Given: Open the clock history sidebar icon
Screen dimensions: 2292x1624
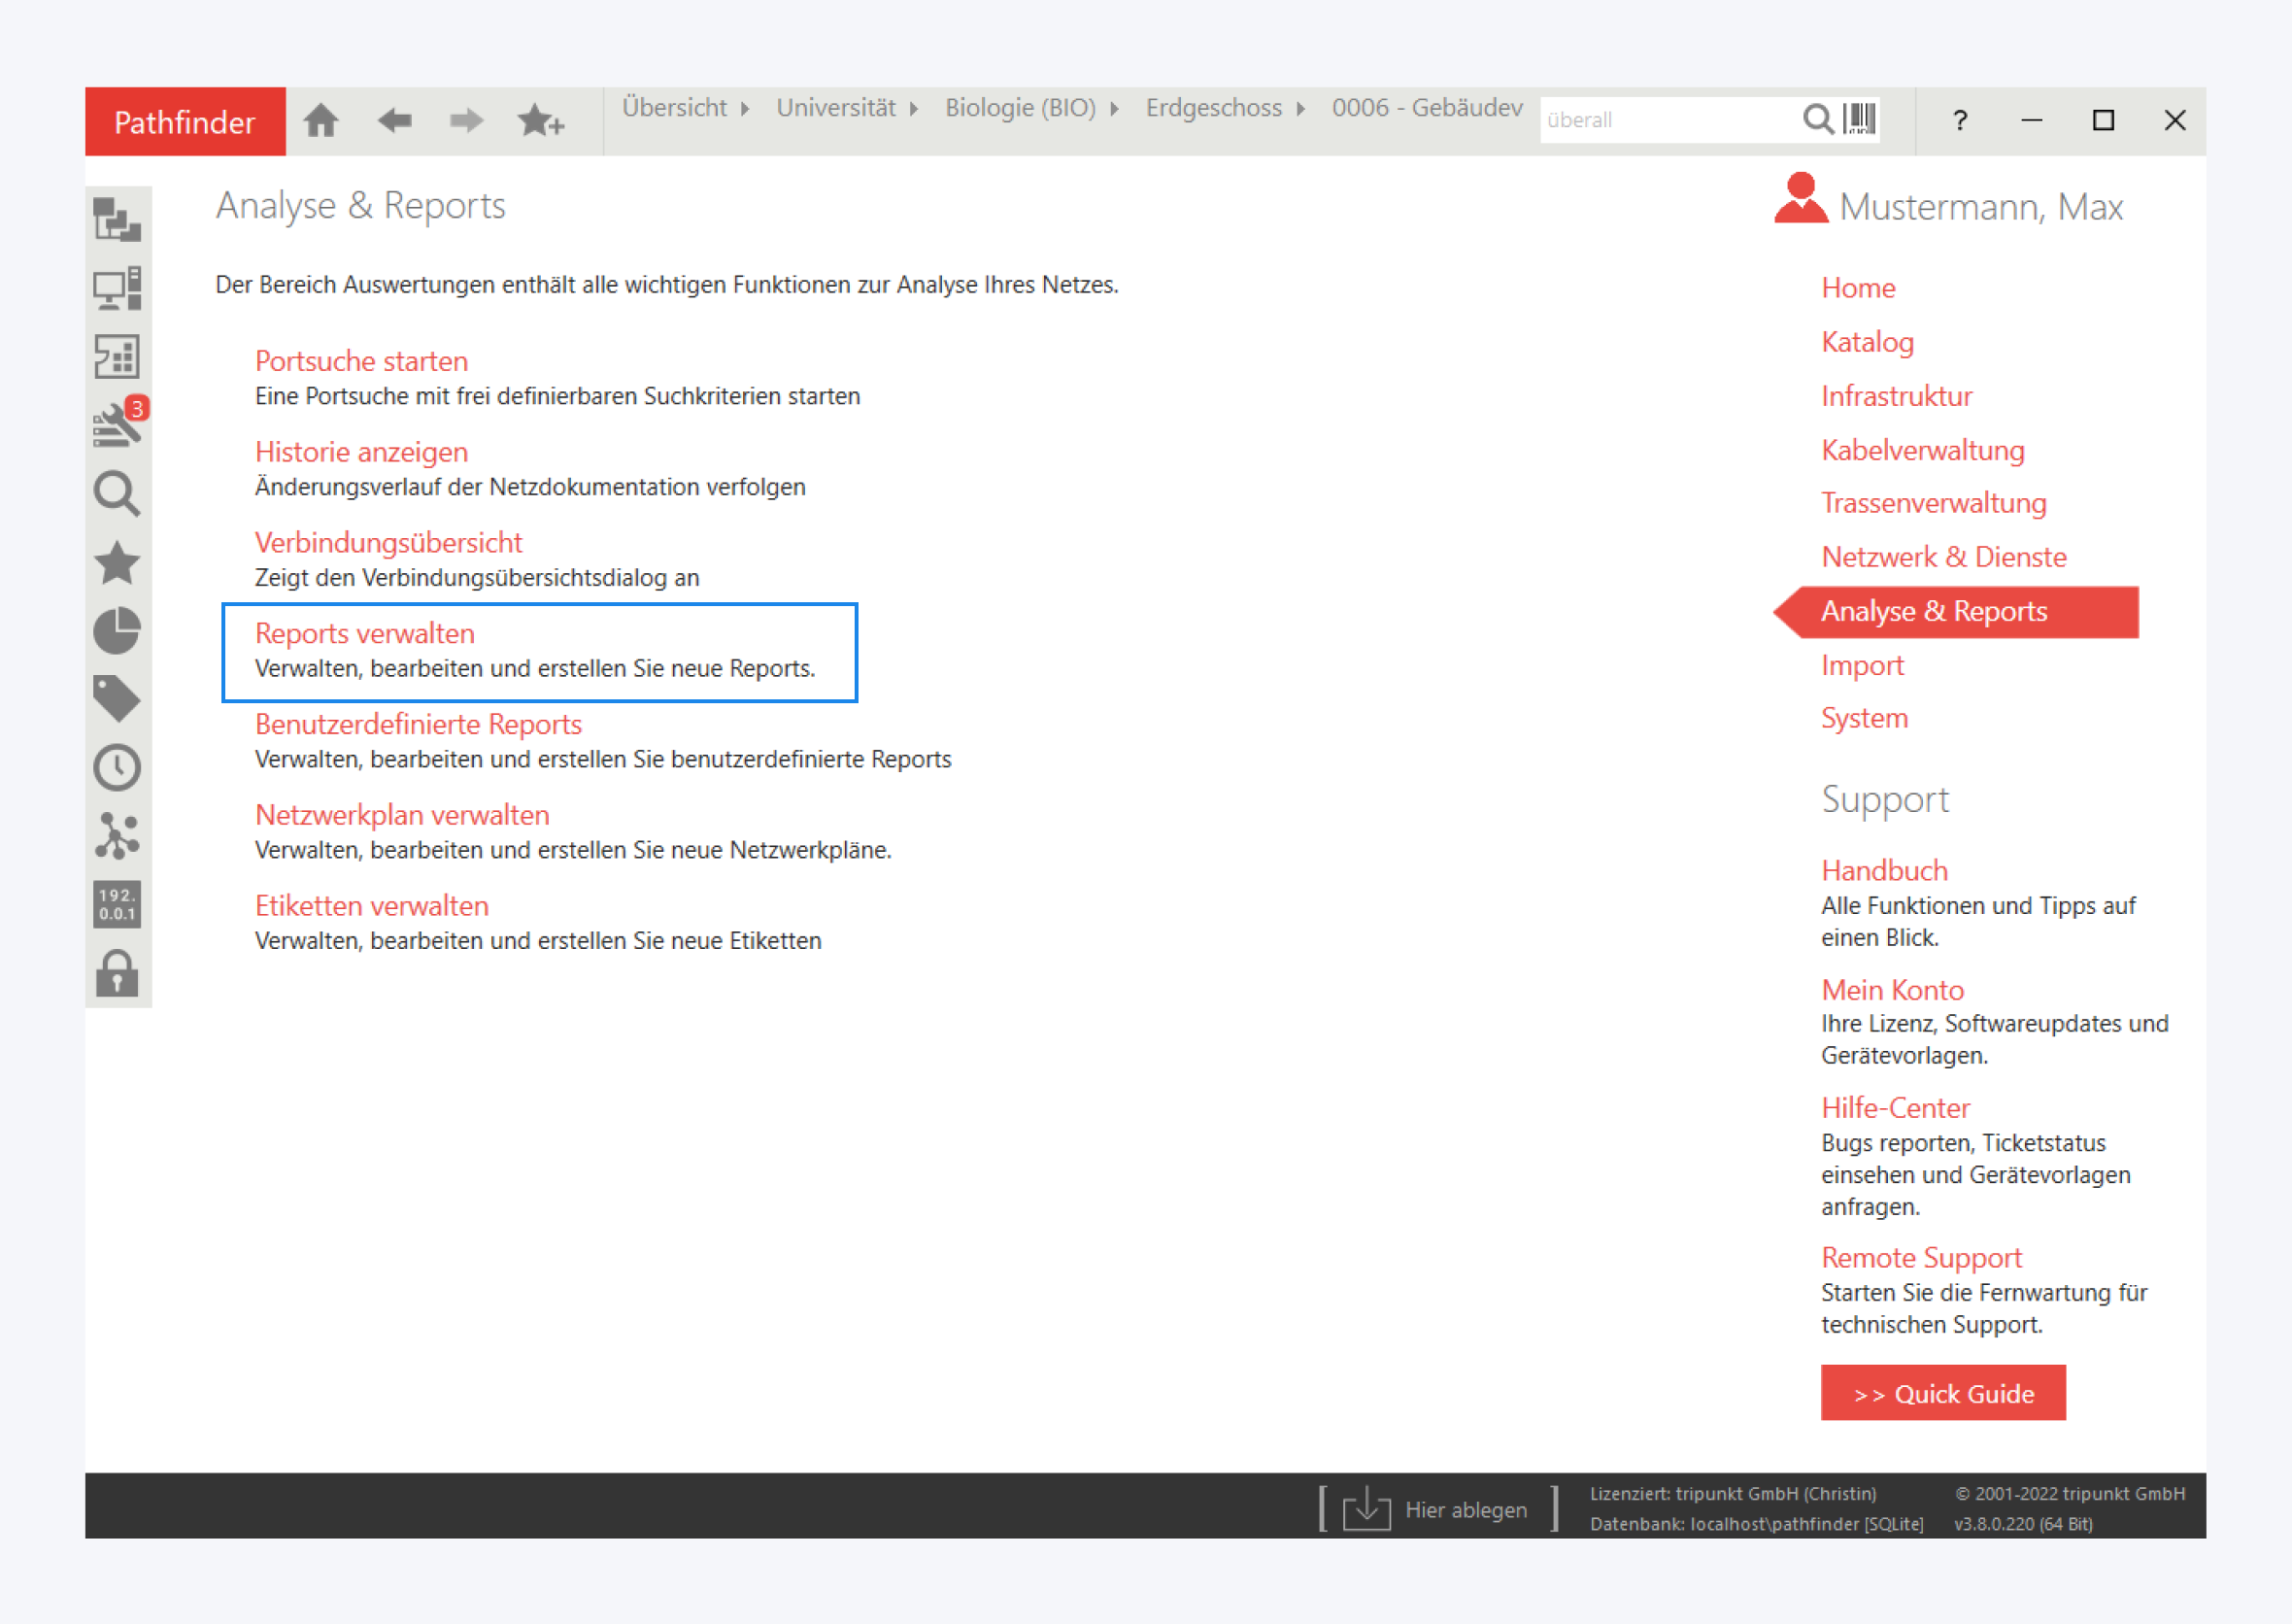Looking at the screenshot, I should pyautogui.click(x=117, y=768).
